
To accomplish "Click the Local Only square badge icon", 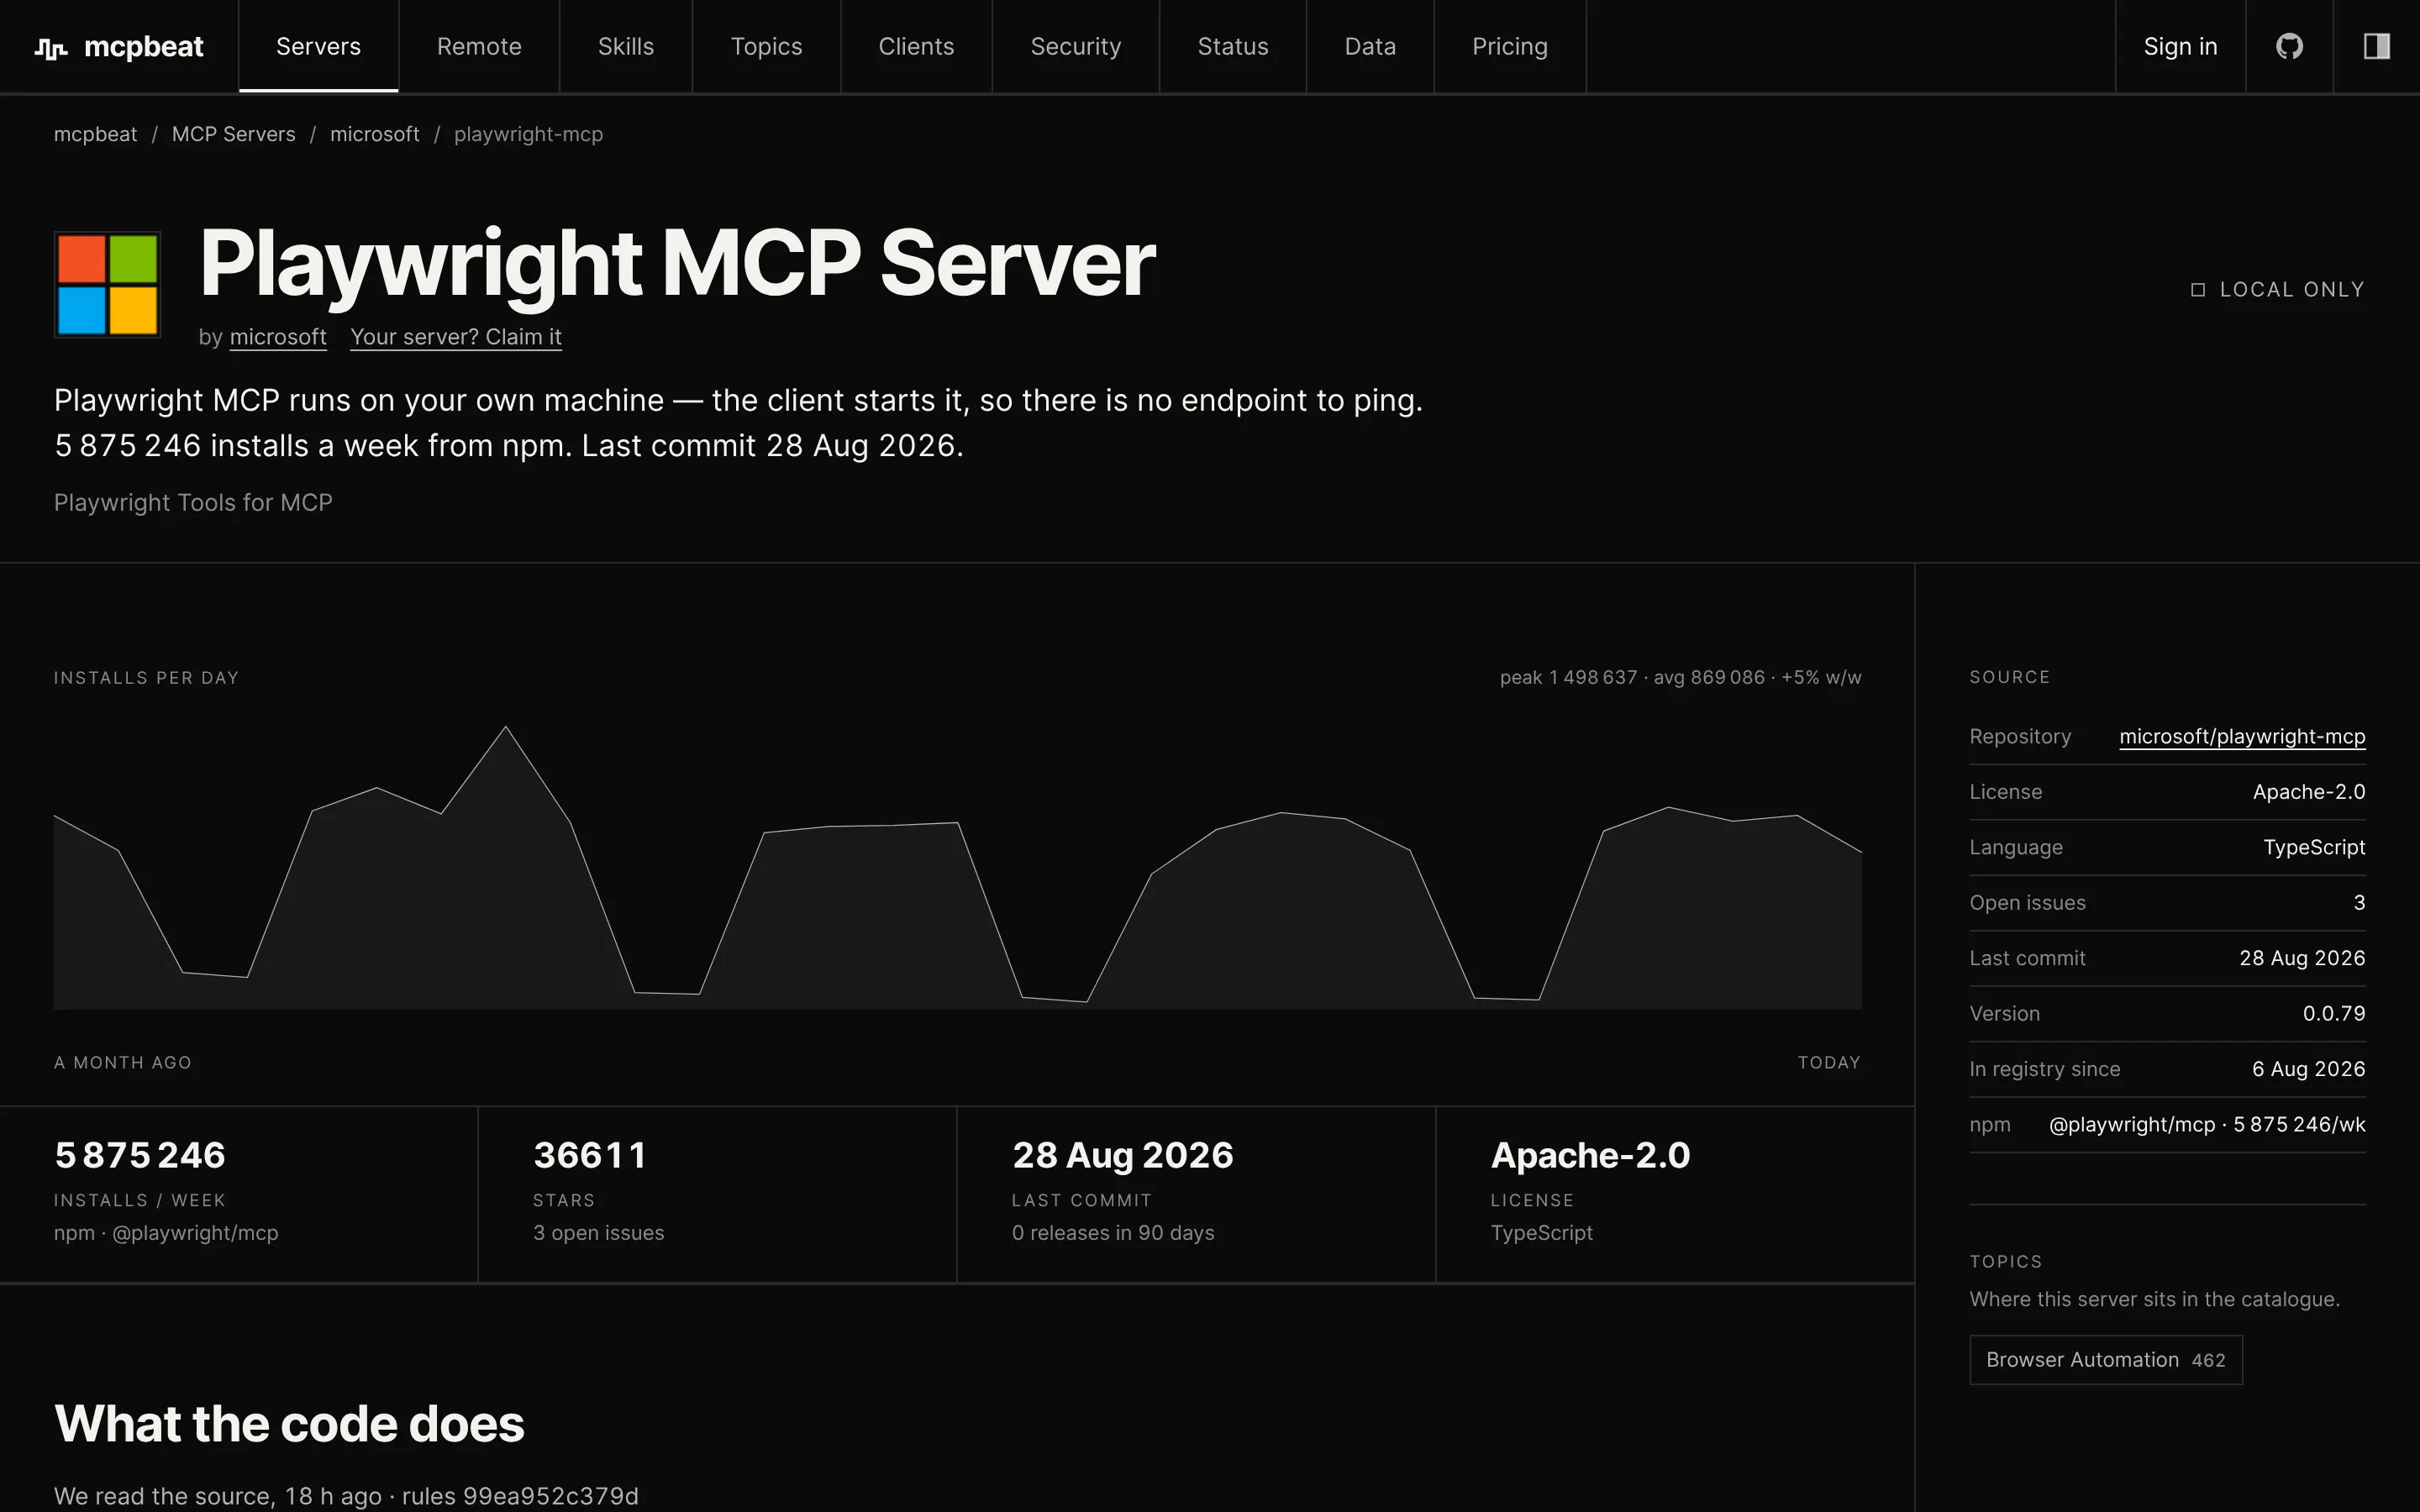I will pyautogui.click(x=2198, y=290).
